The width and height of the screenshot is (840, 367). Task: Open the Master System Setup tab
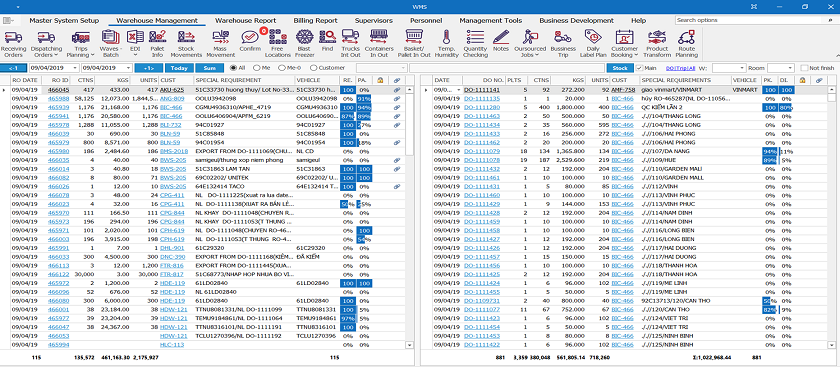64,20
